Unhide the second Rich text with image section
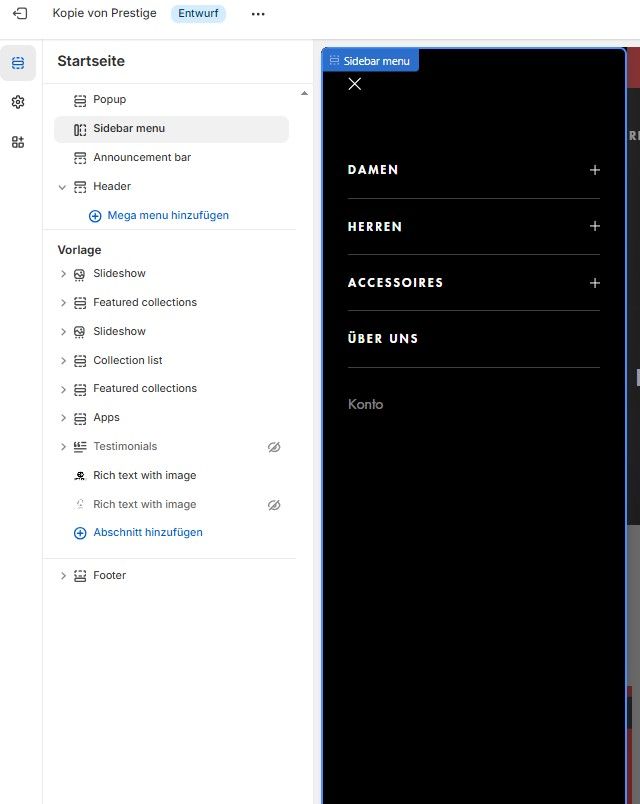The height and width of the screenshot is (804, 640). point(274,505)
